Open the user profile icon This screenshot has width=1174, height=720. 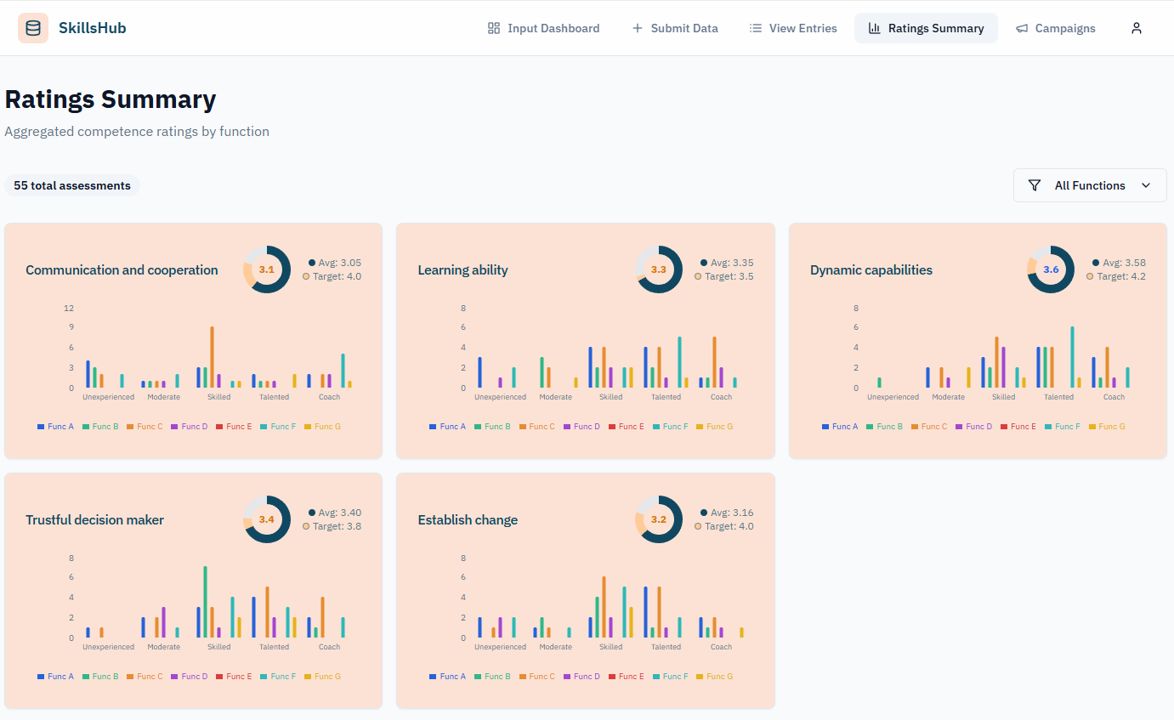(1136, 28)
